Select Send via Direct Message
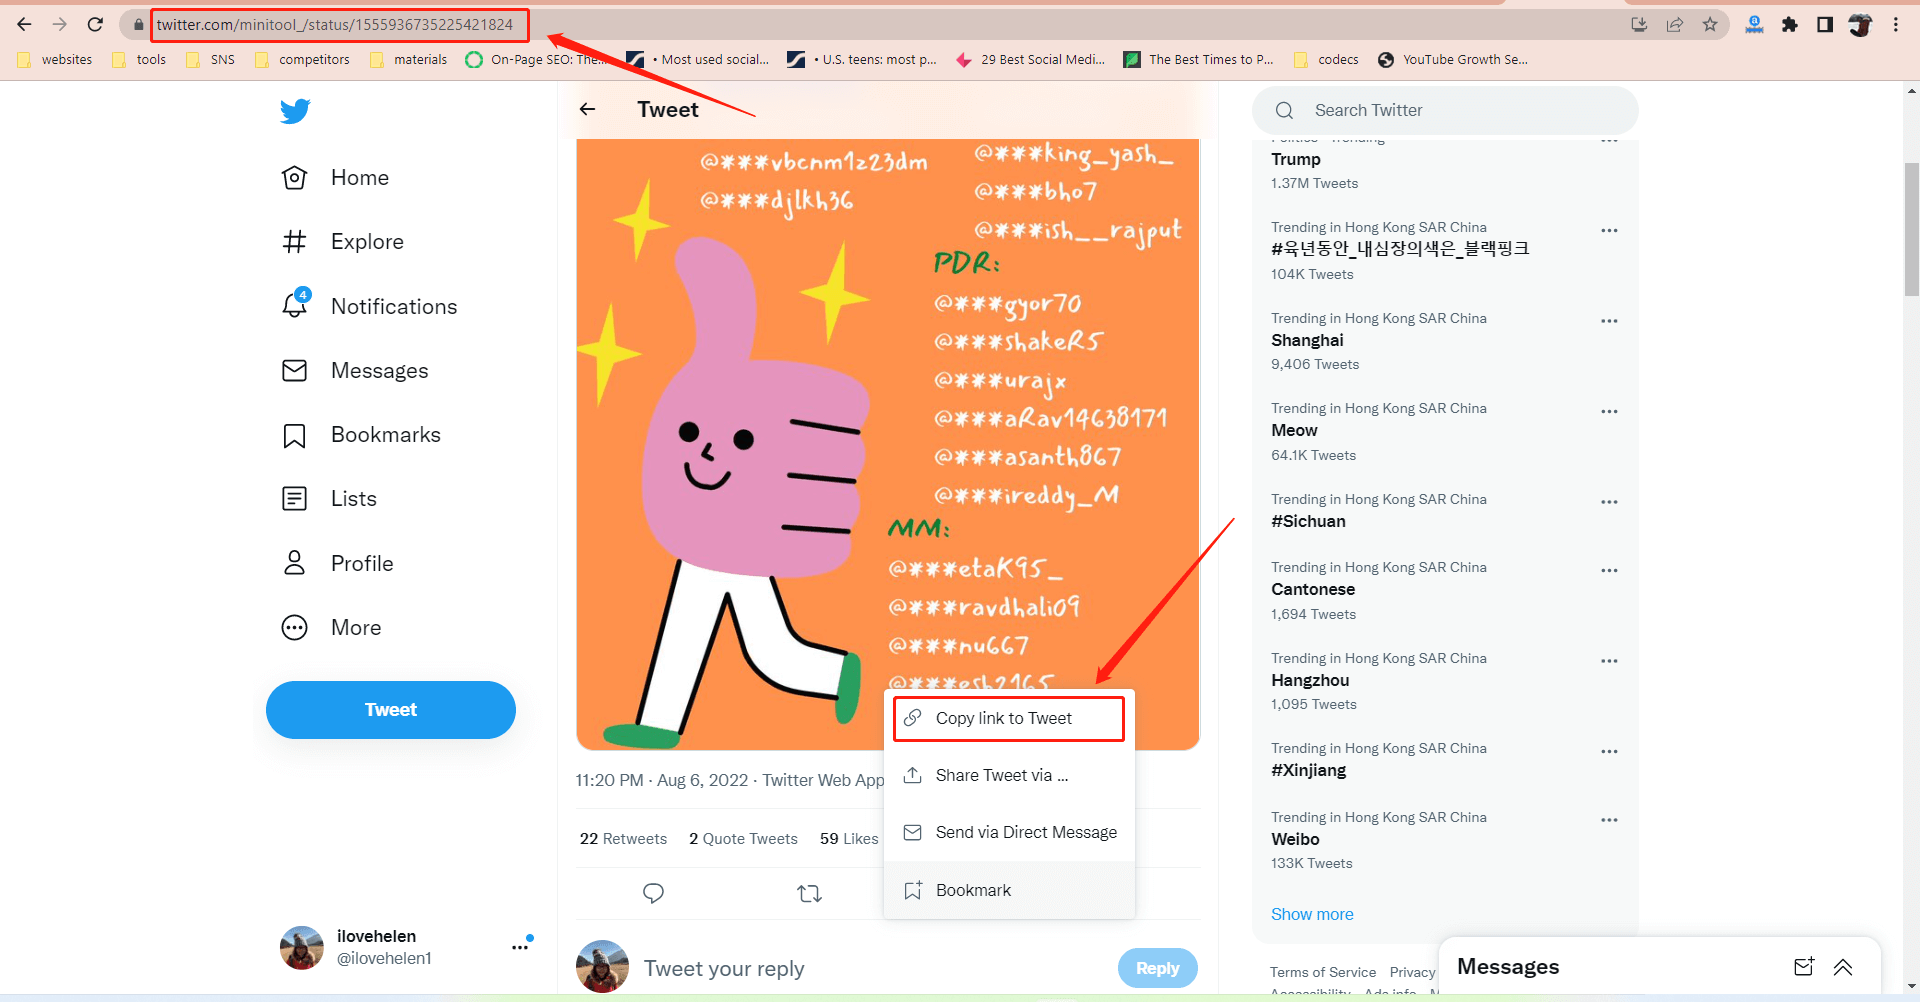This screenshot has width=1920, height=1002. [x=1009, y=833]
